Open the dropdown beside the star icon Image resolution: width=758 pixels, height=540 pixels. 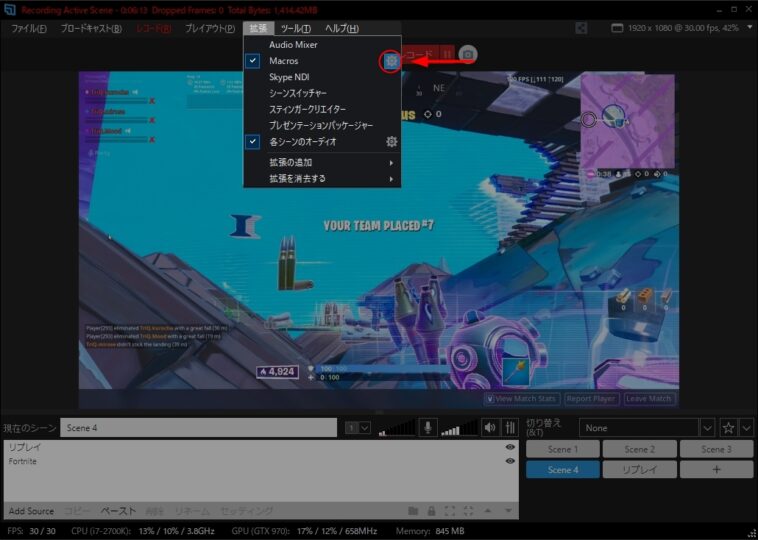point(747,428)
